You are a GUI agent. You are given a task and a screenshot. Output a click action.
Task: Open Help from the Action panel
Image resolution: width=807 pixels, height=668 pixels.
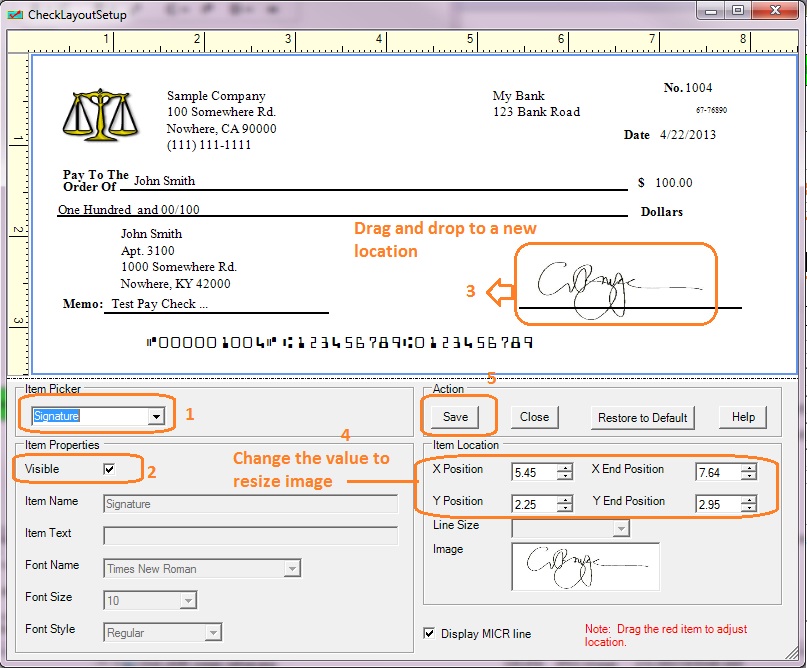point(742,417)
